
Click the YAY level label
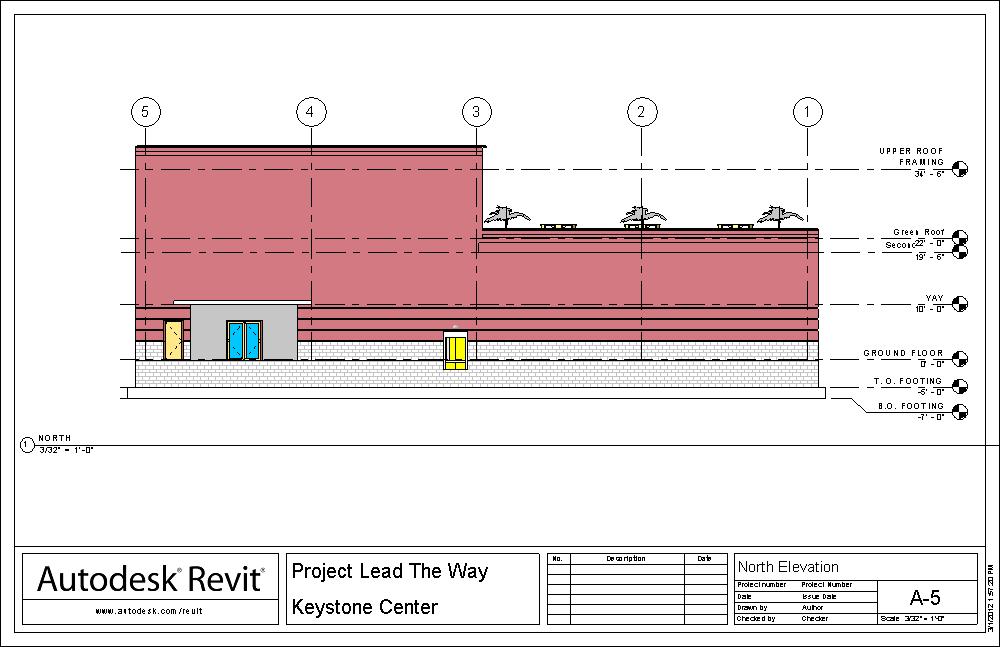934,298
